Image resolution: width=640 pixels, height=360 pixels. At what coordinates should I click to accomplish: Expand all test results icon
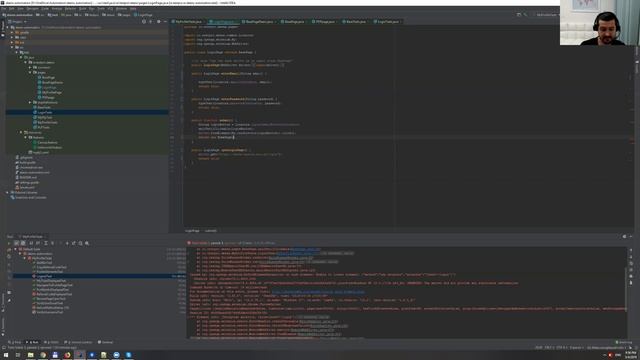[x=45, y=243]
